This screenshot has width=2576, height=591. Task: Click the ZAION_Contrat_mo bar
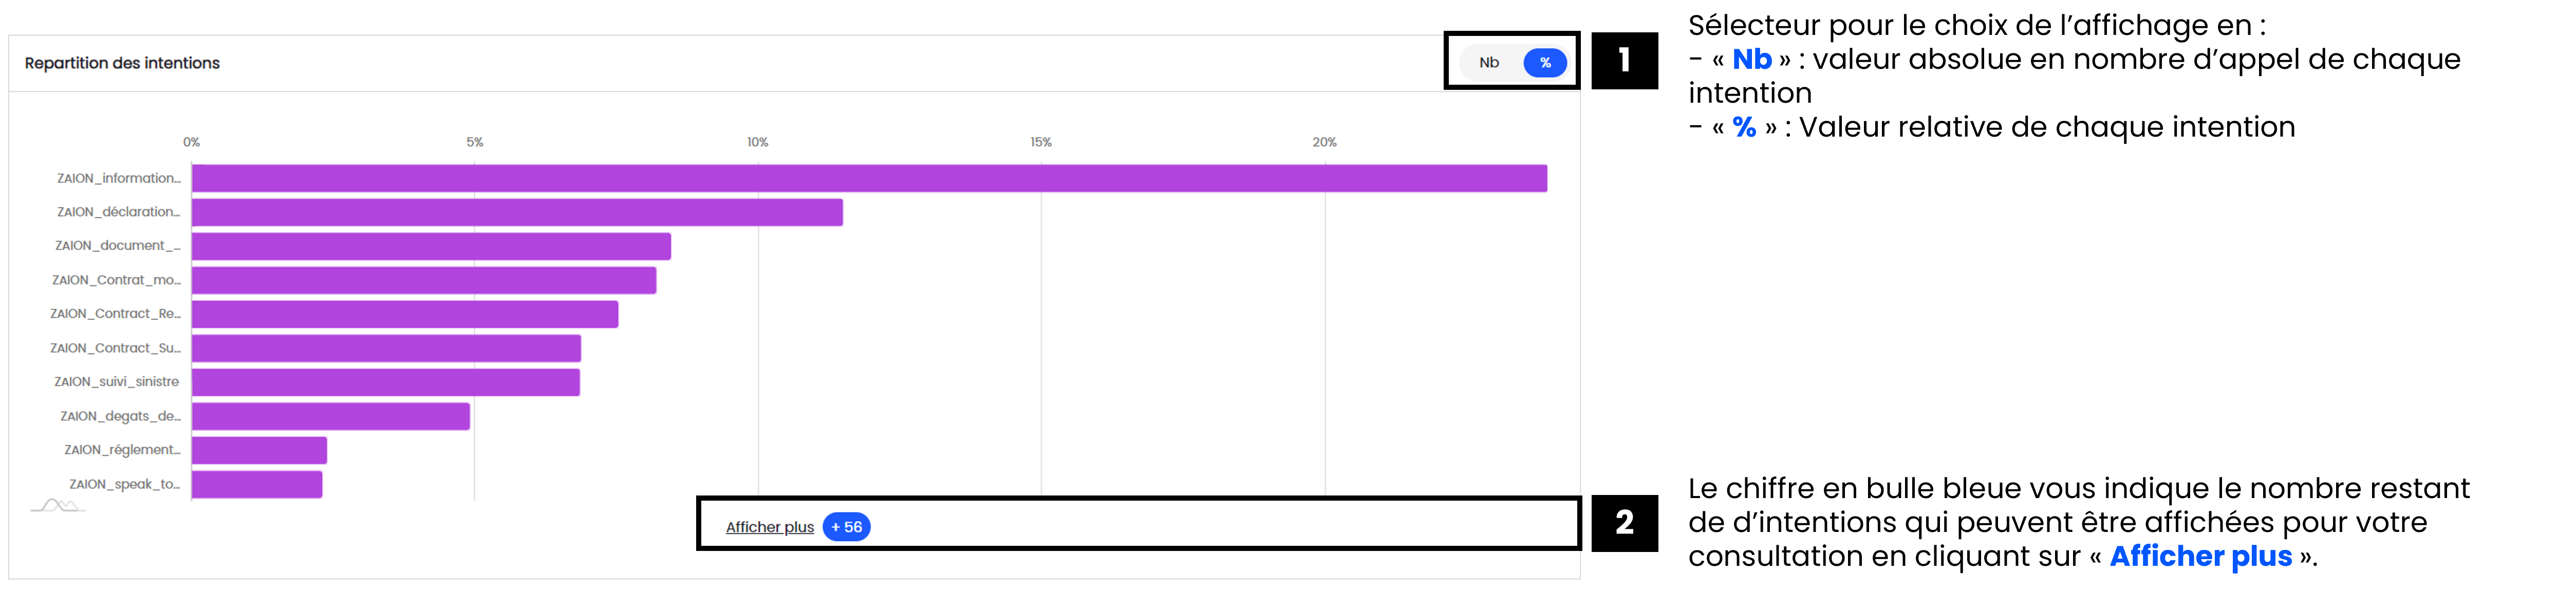(x=423, y=280)
